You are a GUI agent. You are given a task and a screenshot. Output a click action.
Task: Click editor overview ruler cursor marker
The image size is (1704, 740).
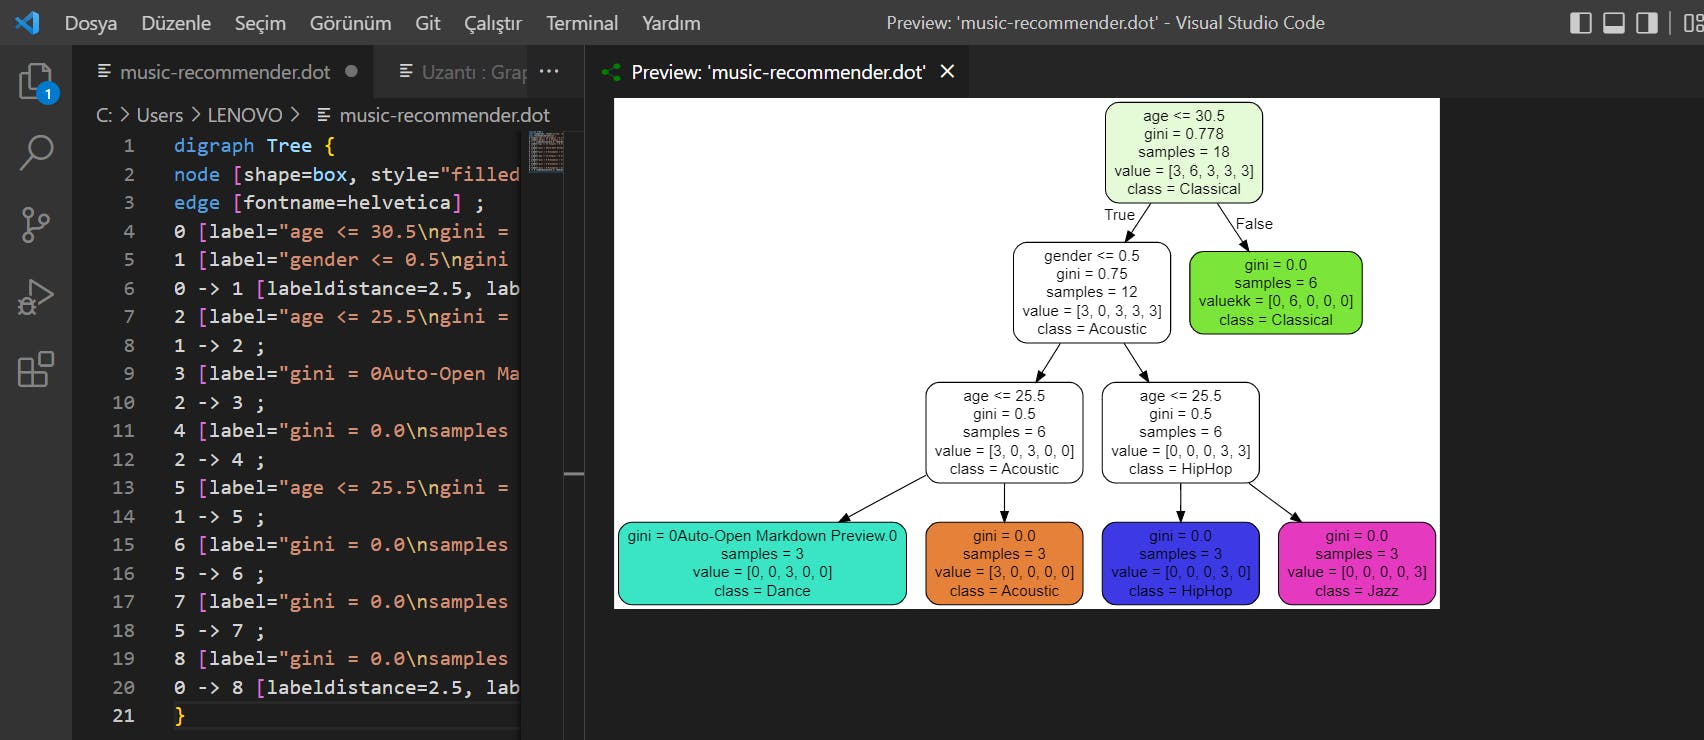574,473
